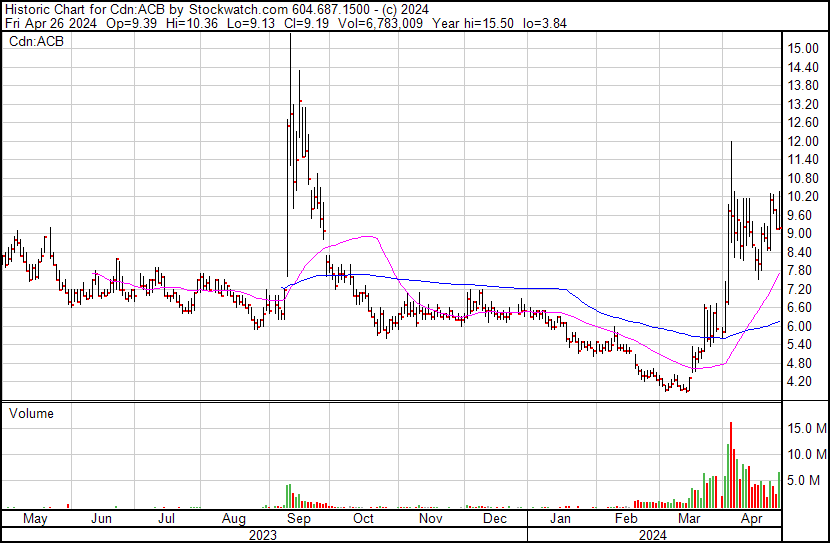Click the 'Cdn:ACB' symbol label in chart
The width and height of the screenshot is (830, 543).
37,41
